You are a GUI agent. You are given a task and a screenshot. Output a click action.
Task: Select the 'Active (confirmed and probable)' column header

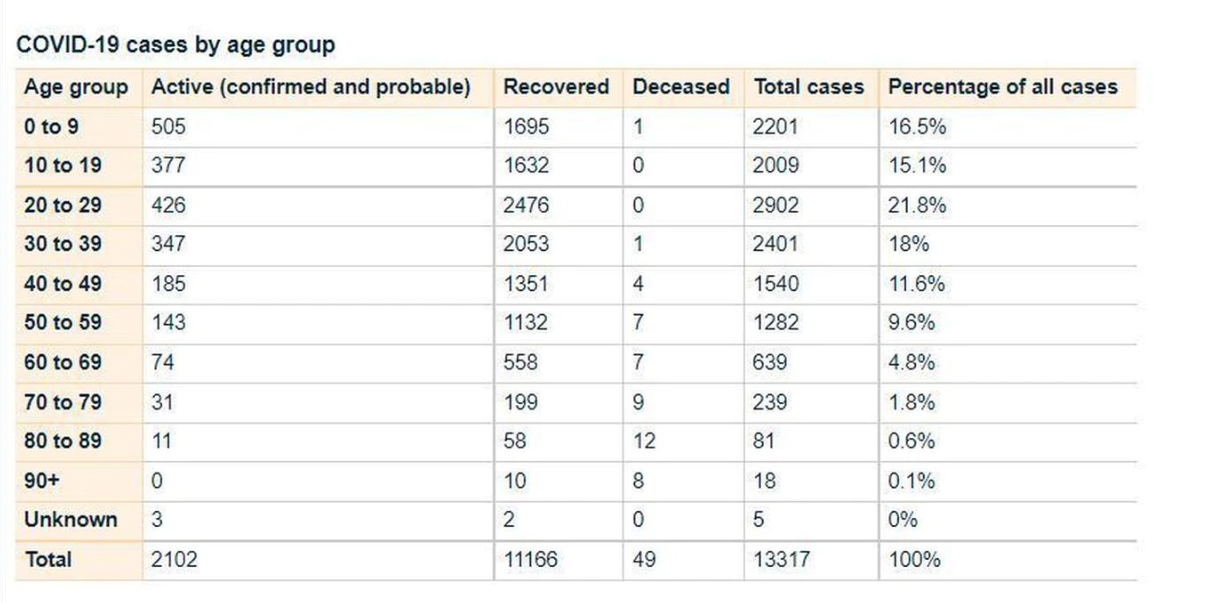click(x=310, y=87)
